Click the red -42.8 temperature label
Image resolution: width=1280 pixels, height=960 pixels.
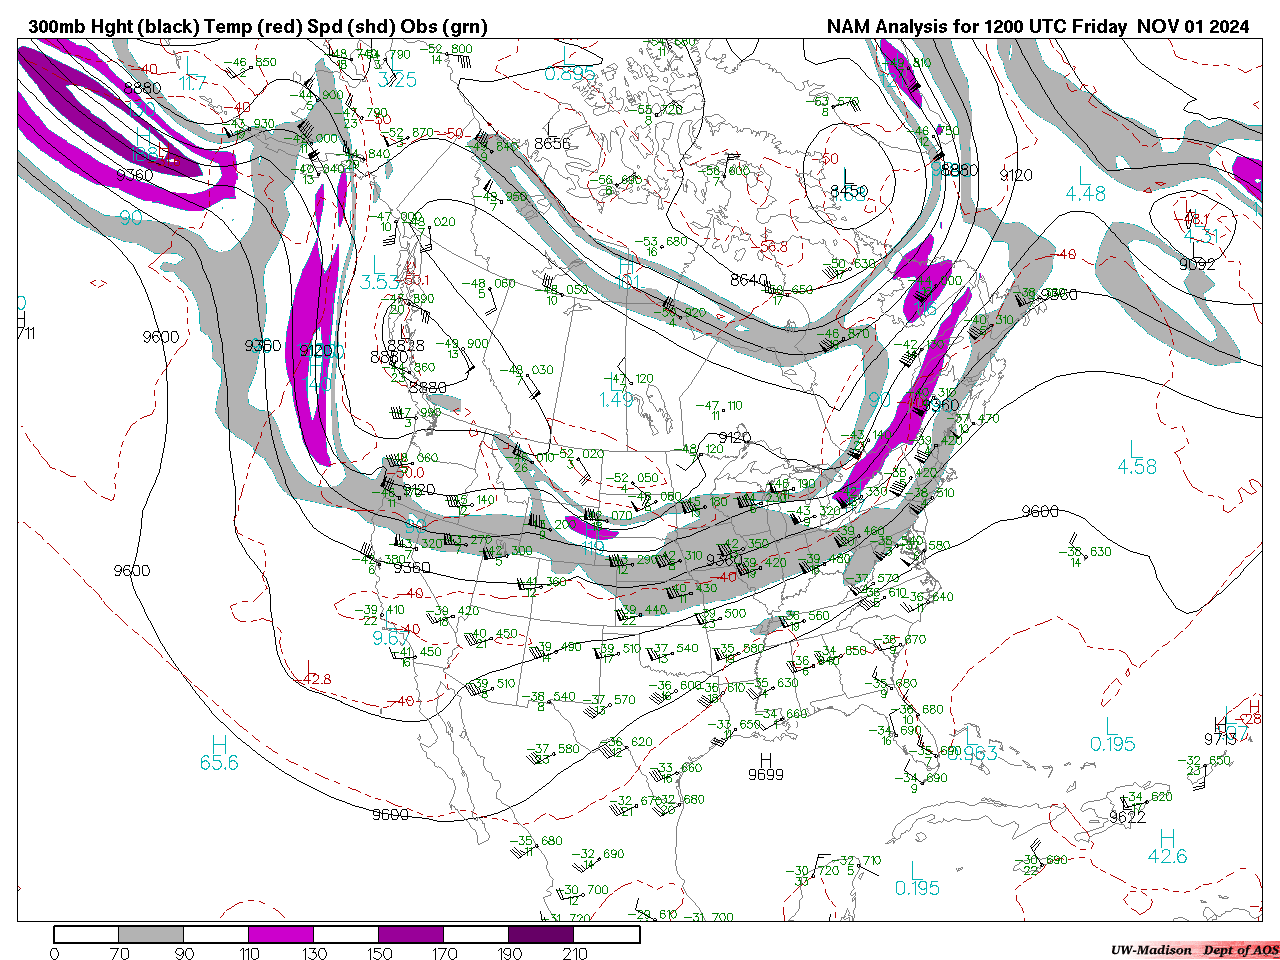(x=315, y=680)
